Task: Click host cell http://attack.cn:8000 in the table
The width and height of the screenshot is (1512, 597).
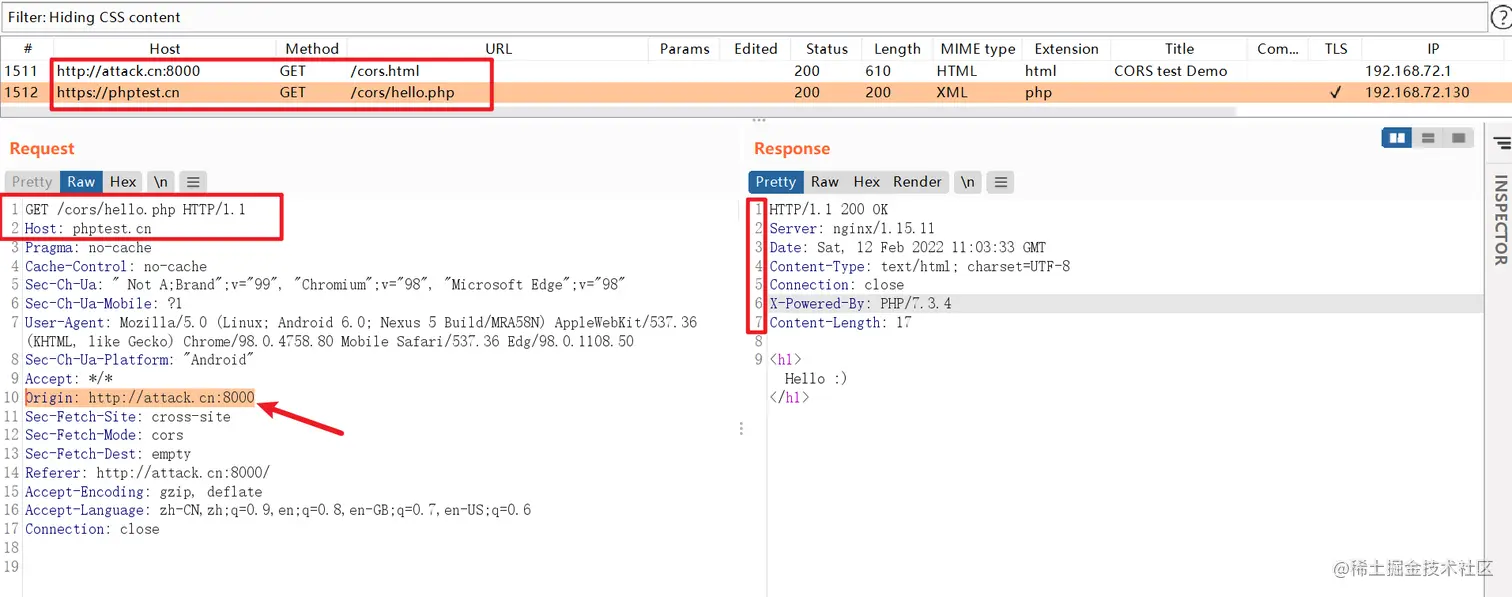Action: (x=128, y=71)
